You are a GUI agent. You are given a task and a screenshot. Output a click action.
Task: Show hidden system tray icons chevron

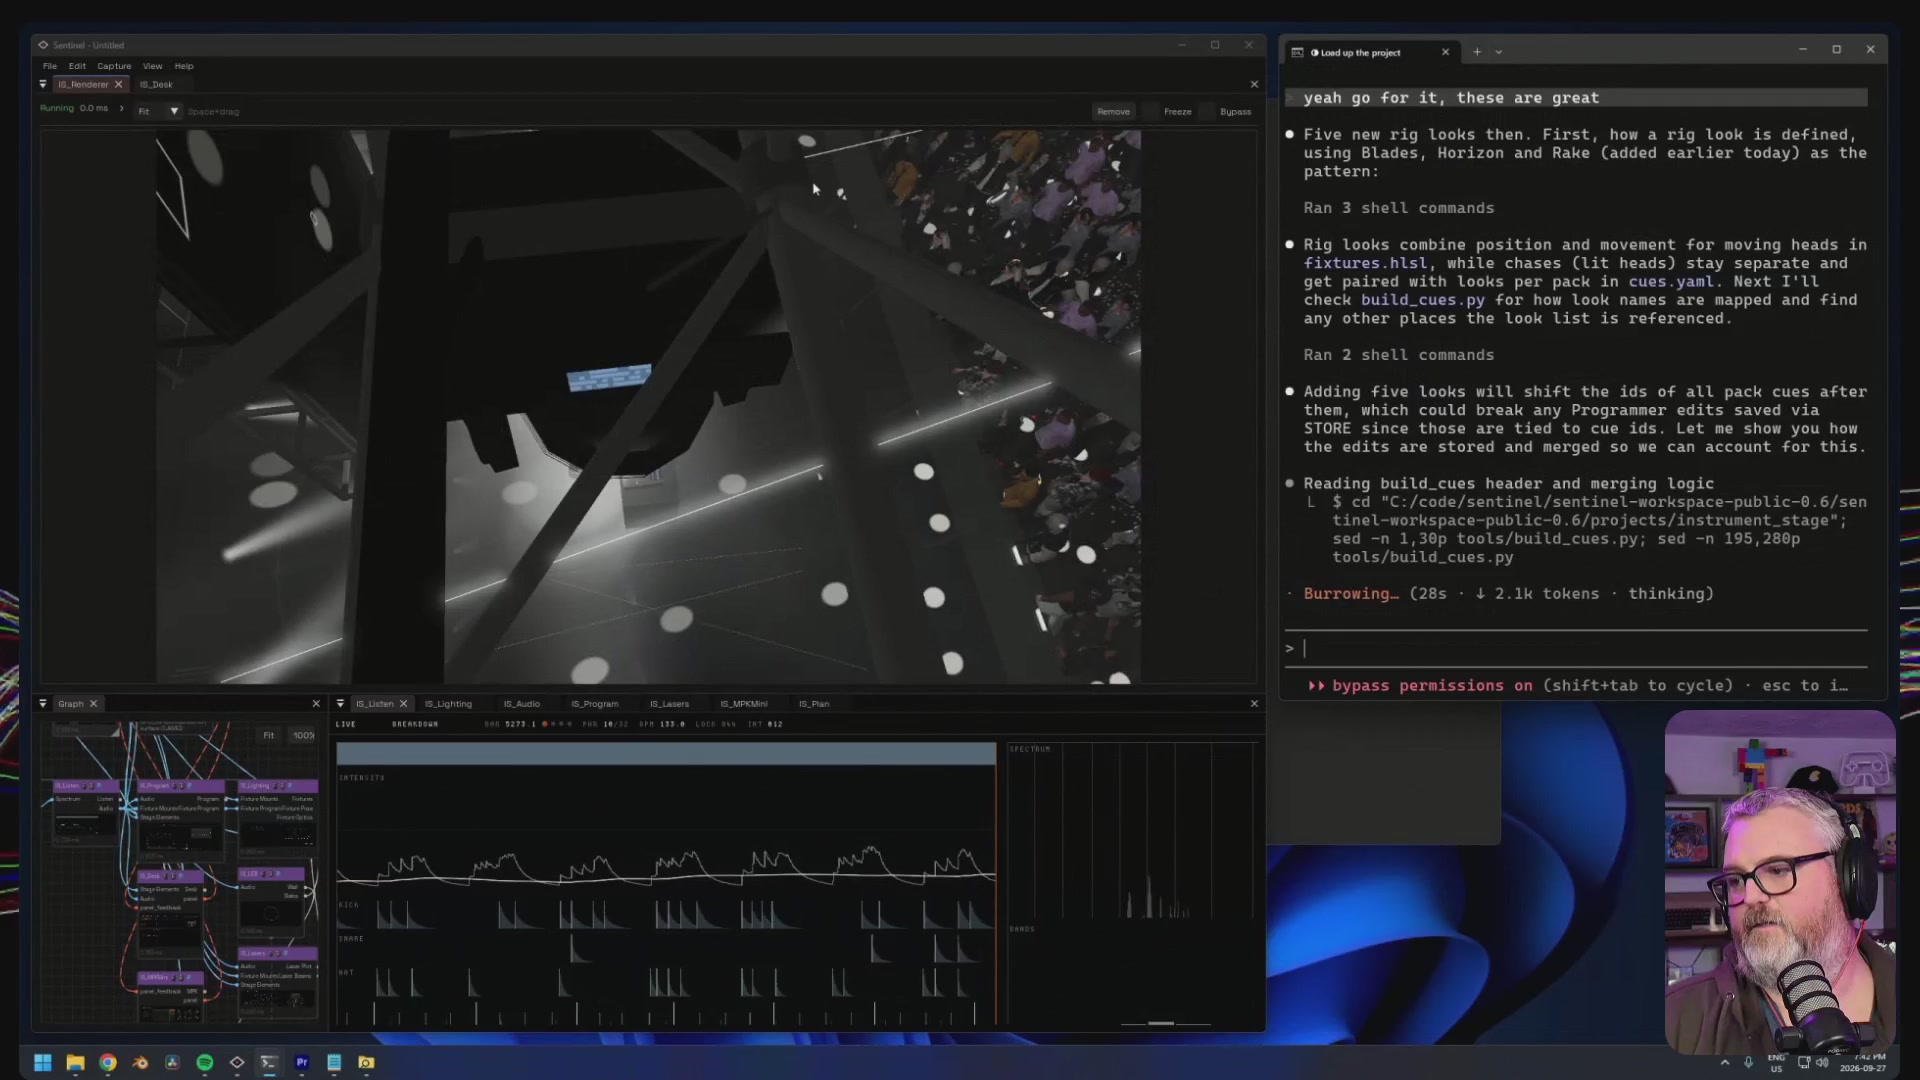1725,1063
